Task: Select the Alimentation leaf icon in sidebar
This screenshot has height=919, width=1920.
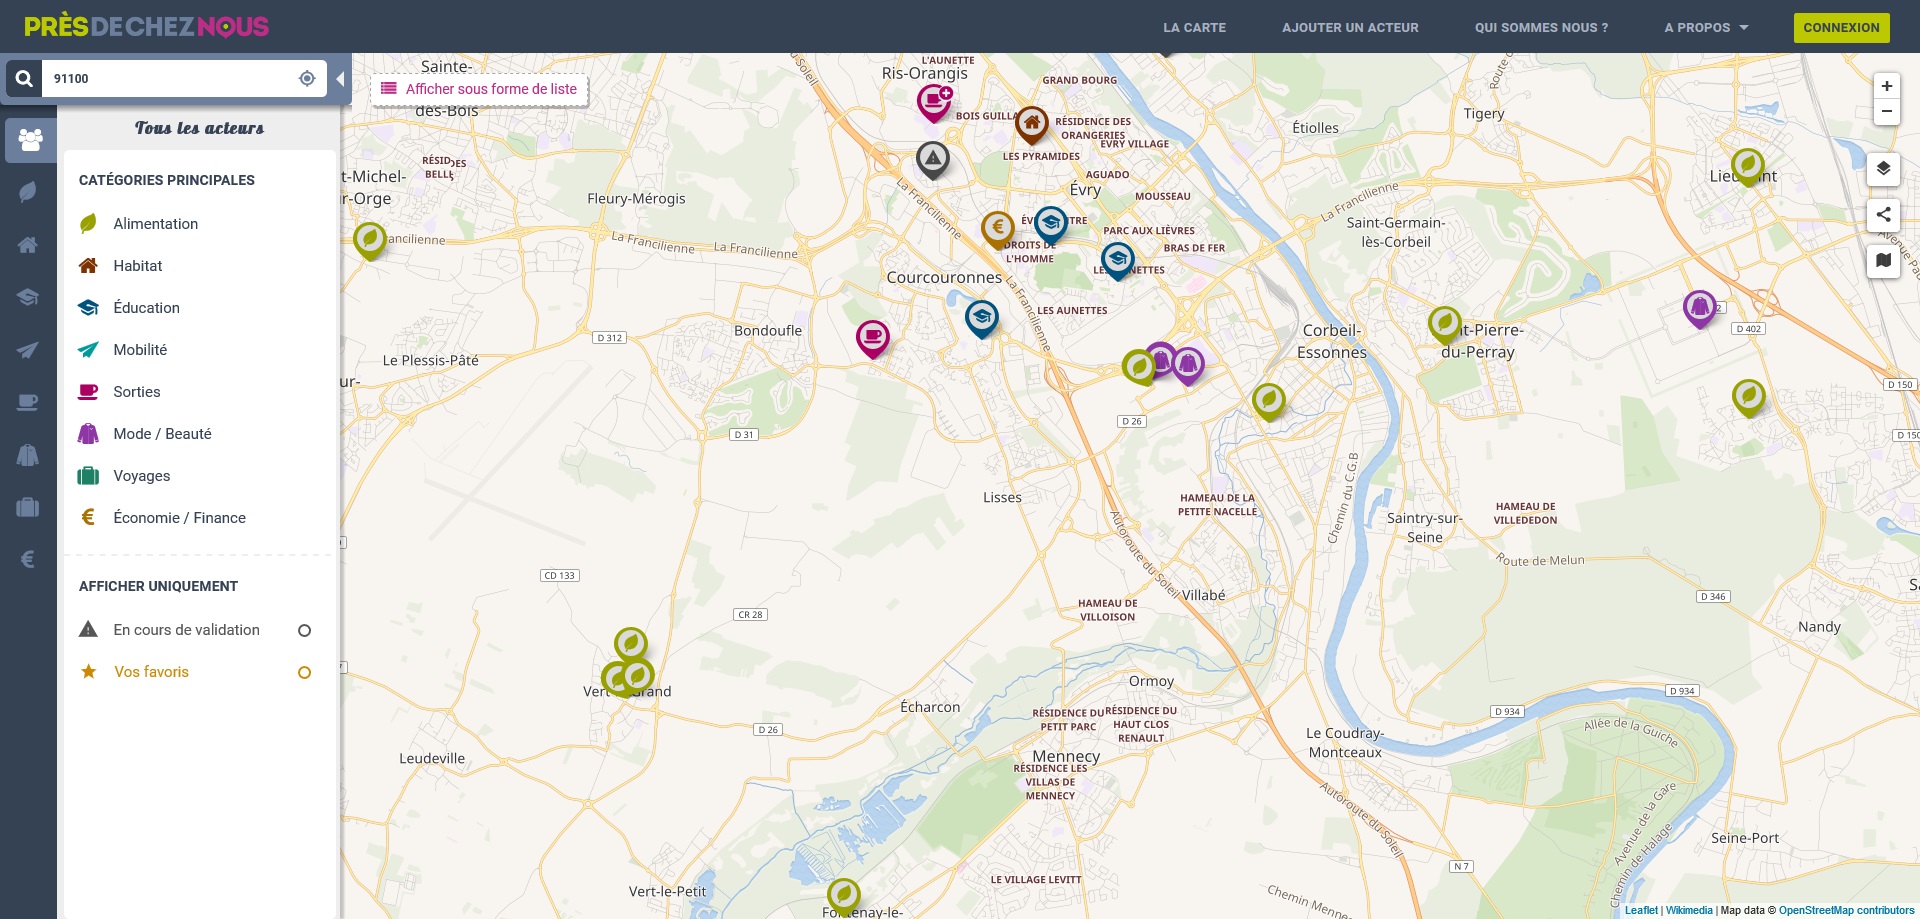Action: (x=28, y=191)
